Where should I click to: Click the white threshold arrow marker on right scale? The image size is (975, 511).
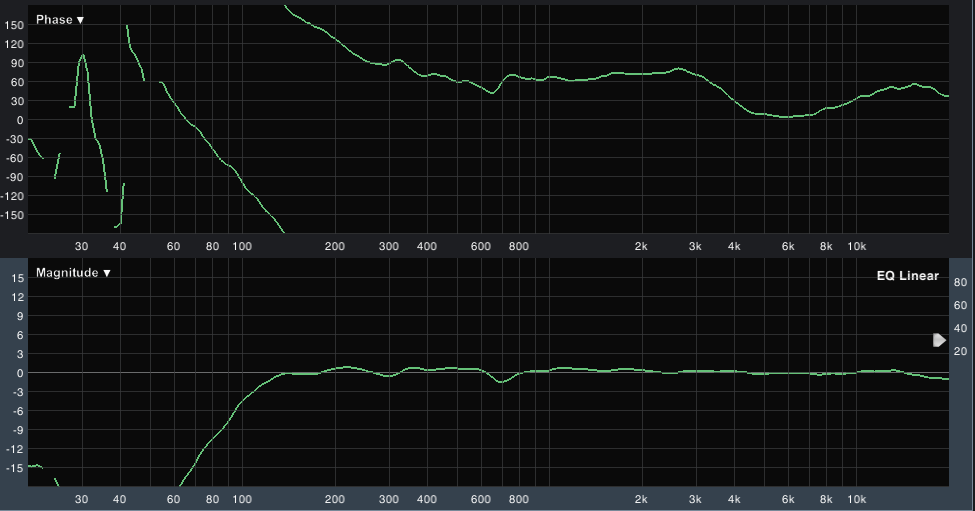point(939,340)
